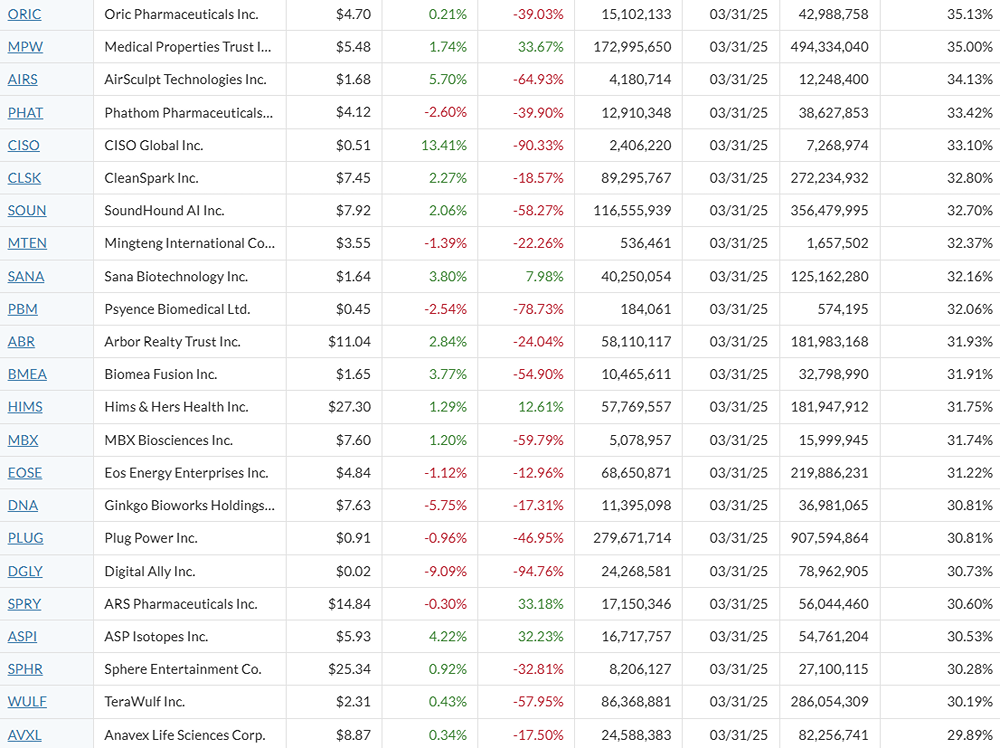Open the SOUN stock page link
This screenshot has height=748, width=1000.
pyautogui.click(x=27, y=211)
